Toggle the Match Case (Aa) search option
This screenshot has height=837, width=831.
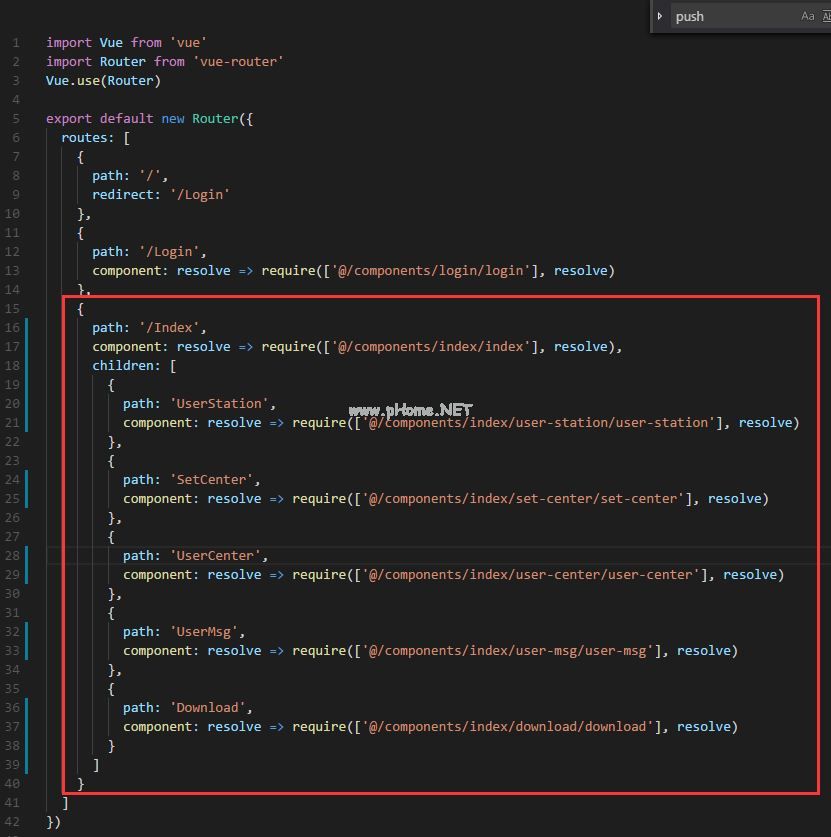coord(808,17)
